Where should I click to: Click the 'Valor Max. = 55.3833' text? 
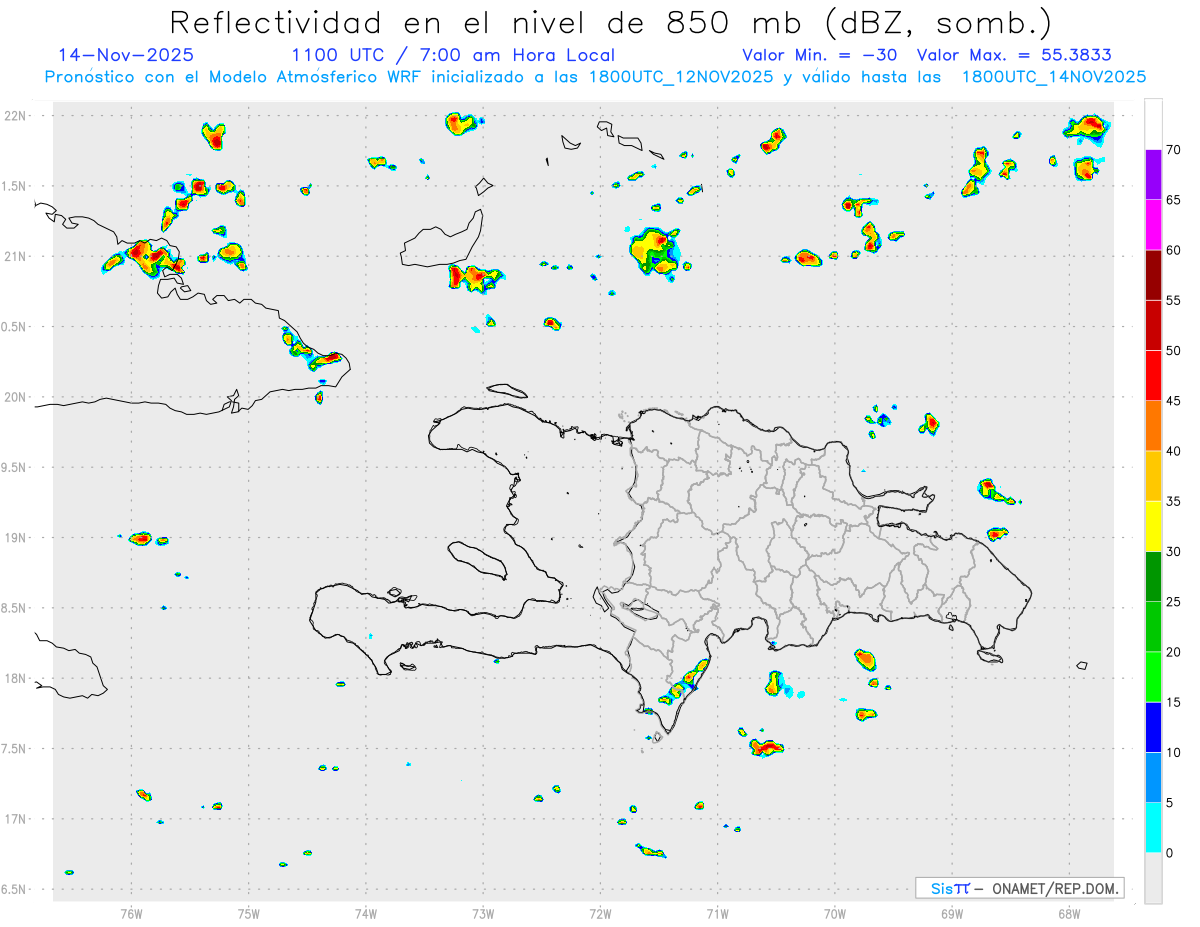[x=1014, y=55]
